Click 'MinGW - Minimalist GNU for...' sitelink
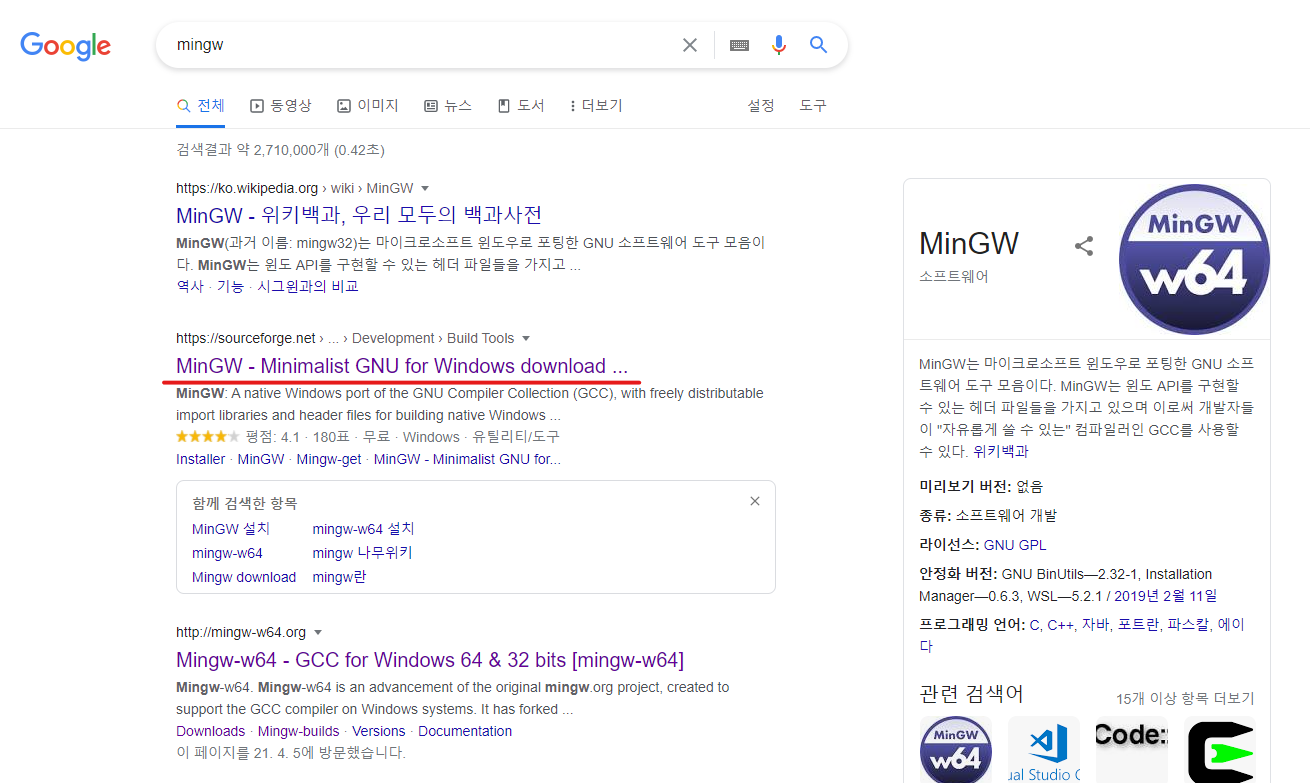Image resolution: width=1310 pixels, height=783 pixels. (x=467, y=459)
